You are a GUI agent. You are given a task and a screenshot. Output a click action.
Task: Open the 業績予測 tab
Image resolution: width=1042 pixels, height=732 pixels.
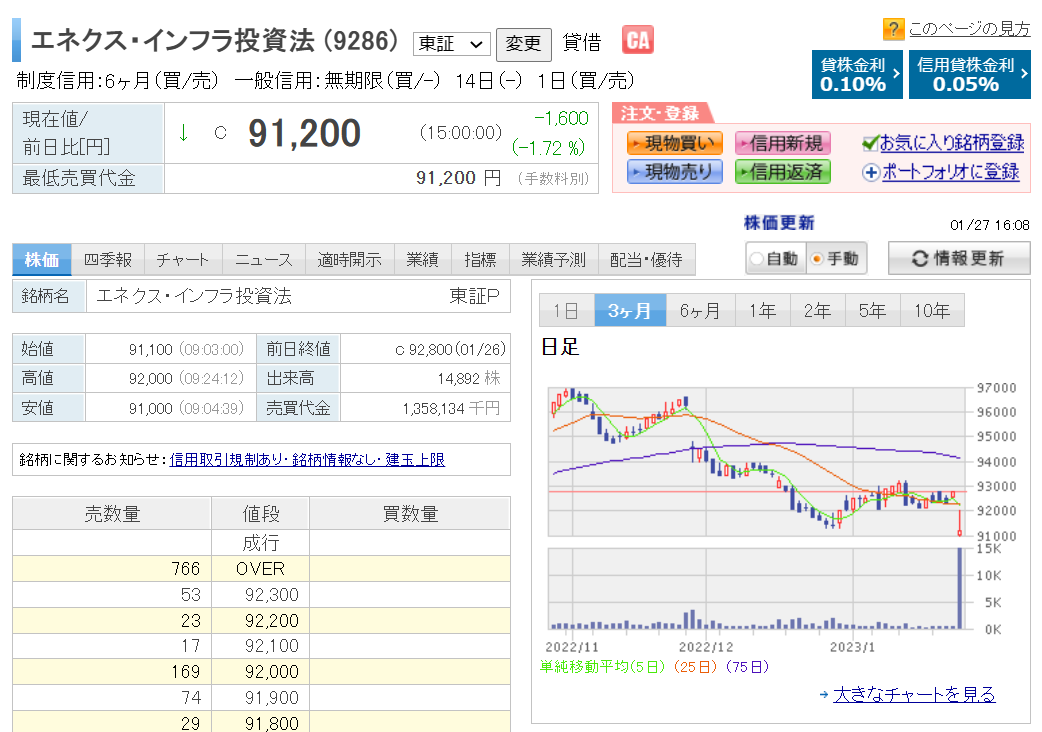pyautogui.click(x=554, y=260)
